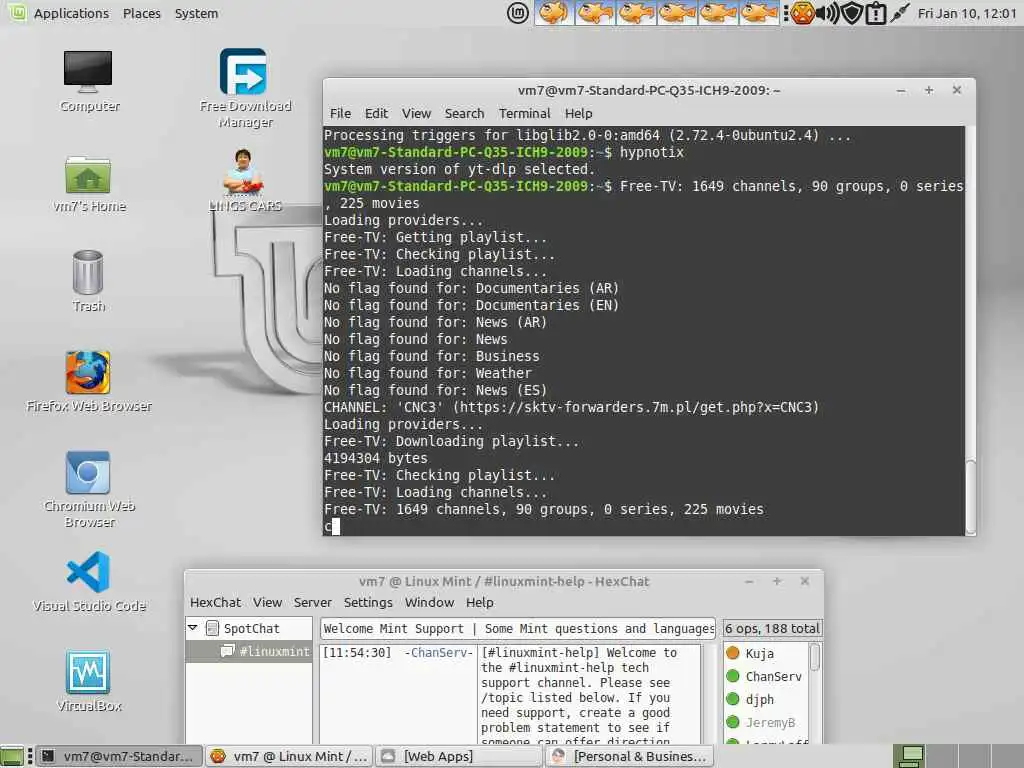Open the shield update manager tray icon

pos(852,13)
